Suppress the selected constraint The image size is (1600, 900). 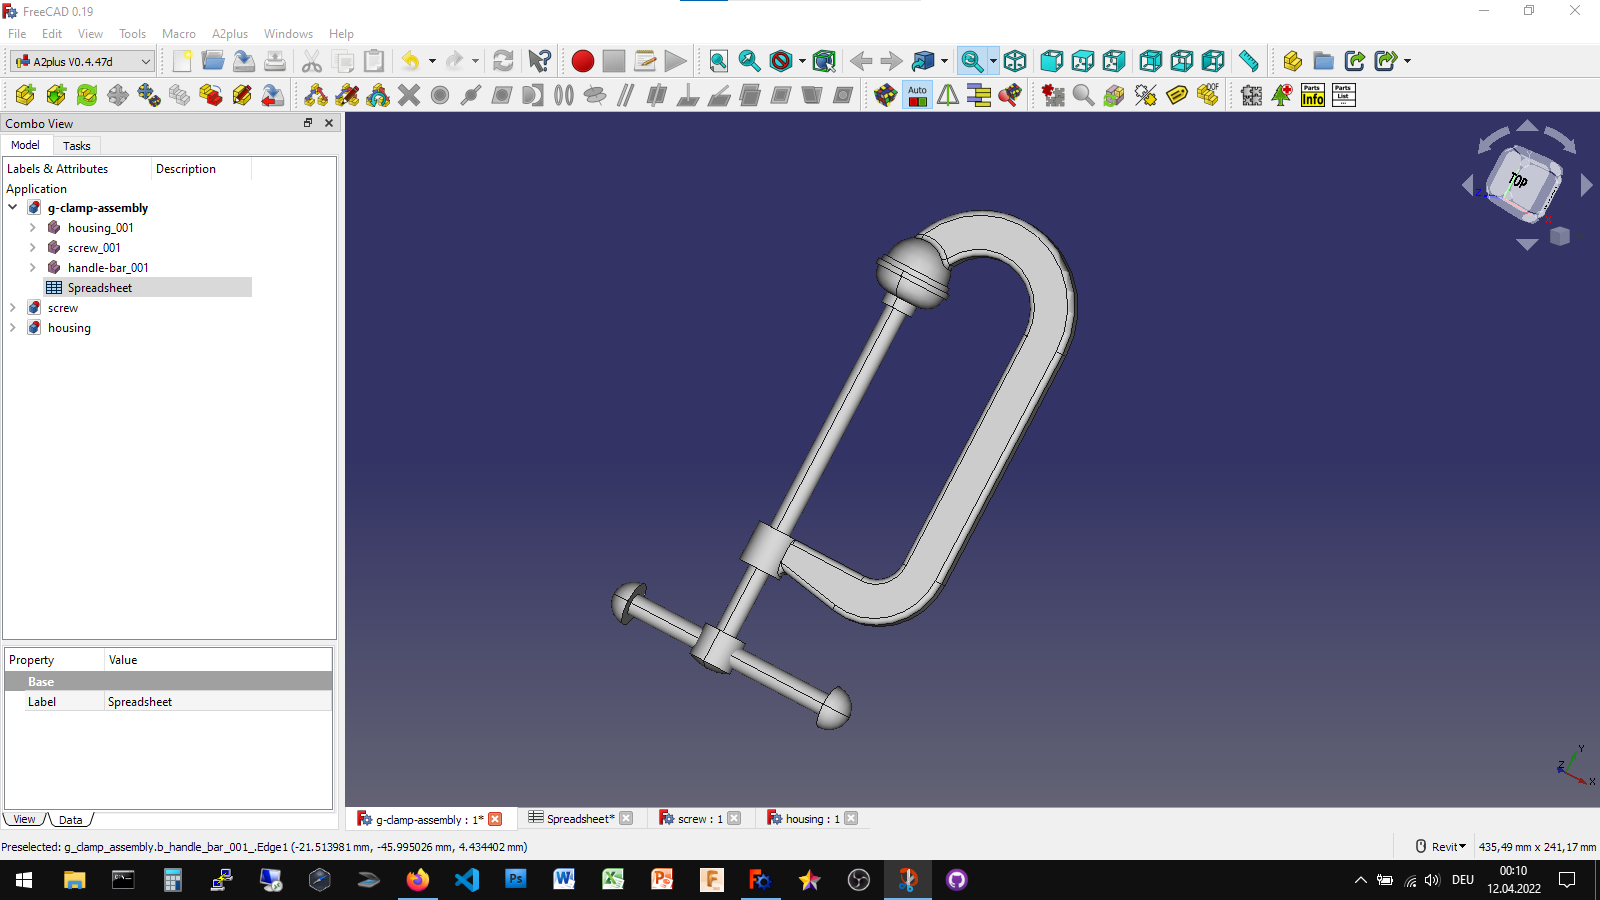coord(1144,95)
